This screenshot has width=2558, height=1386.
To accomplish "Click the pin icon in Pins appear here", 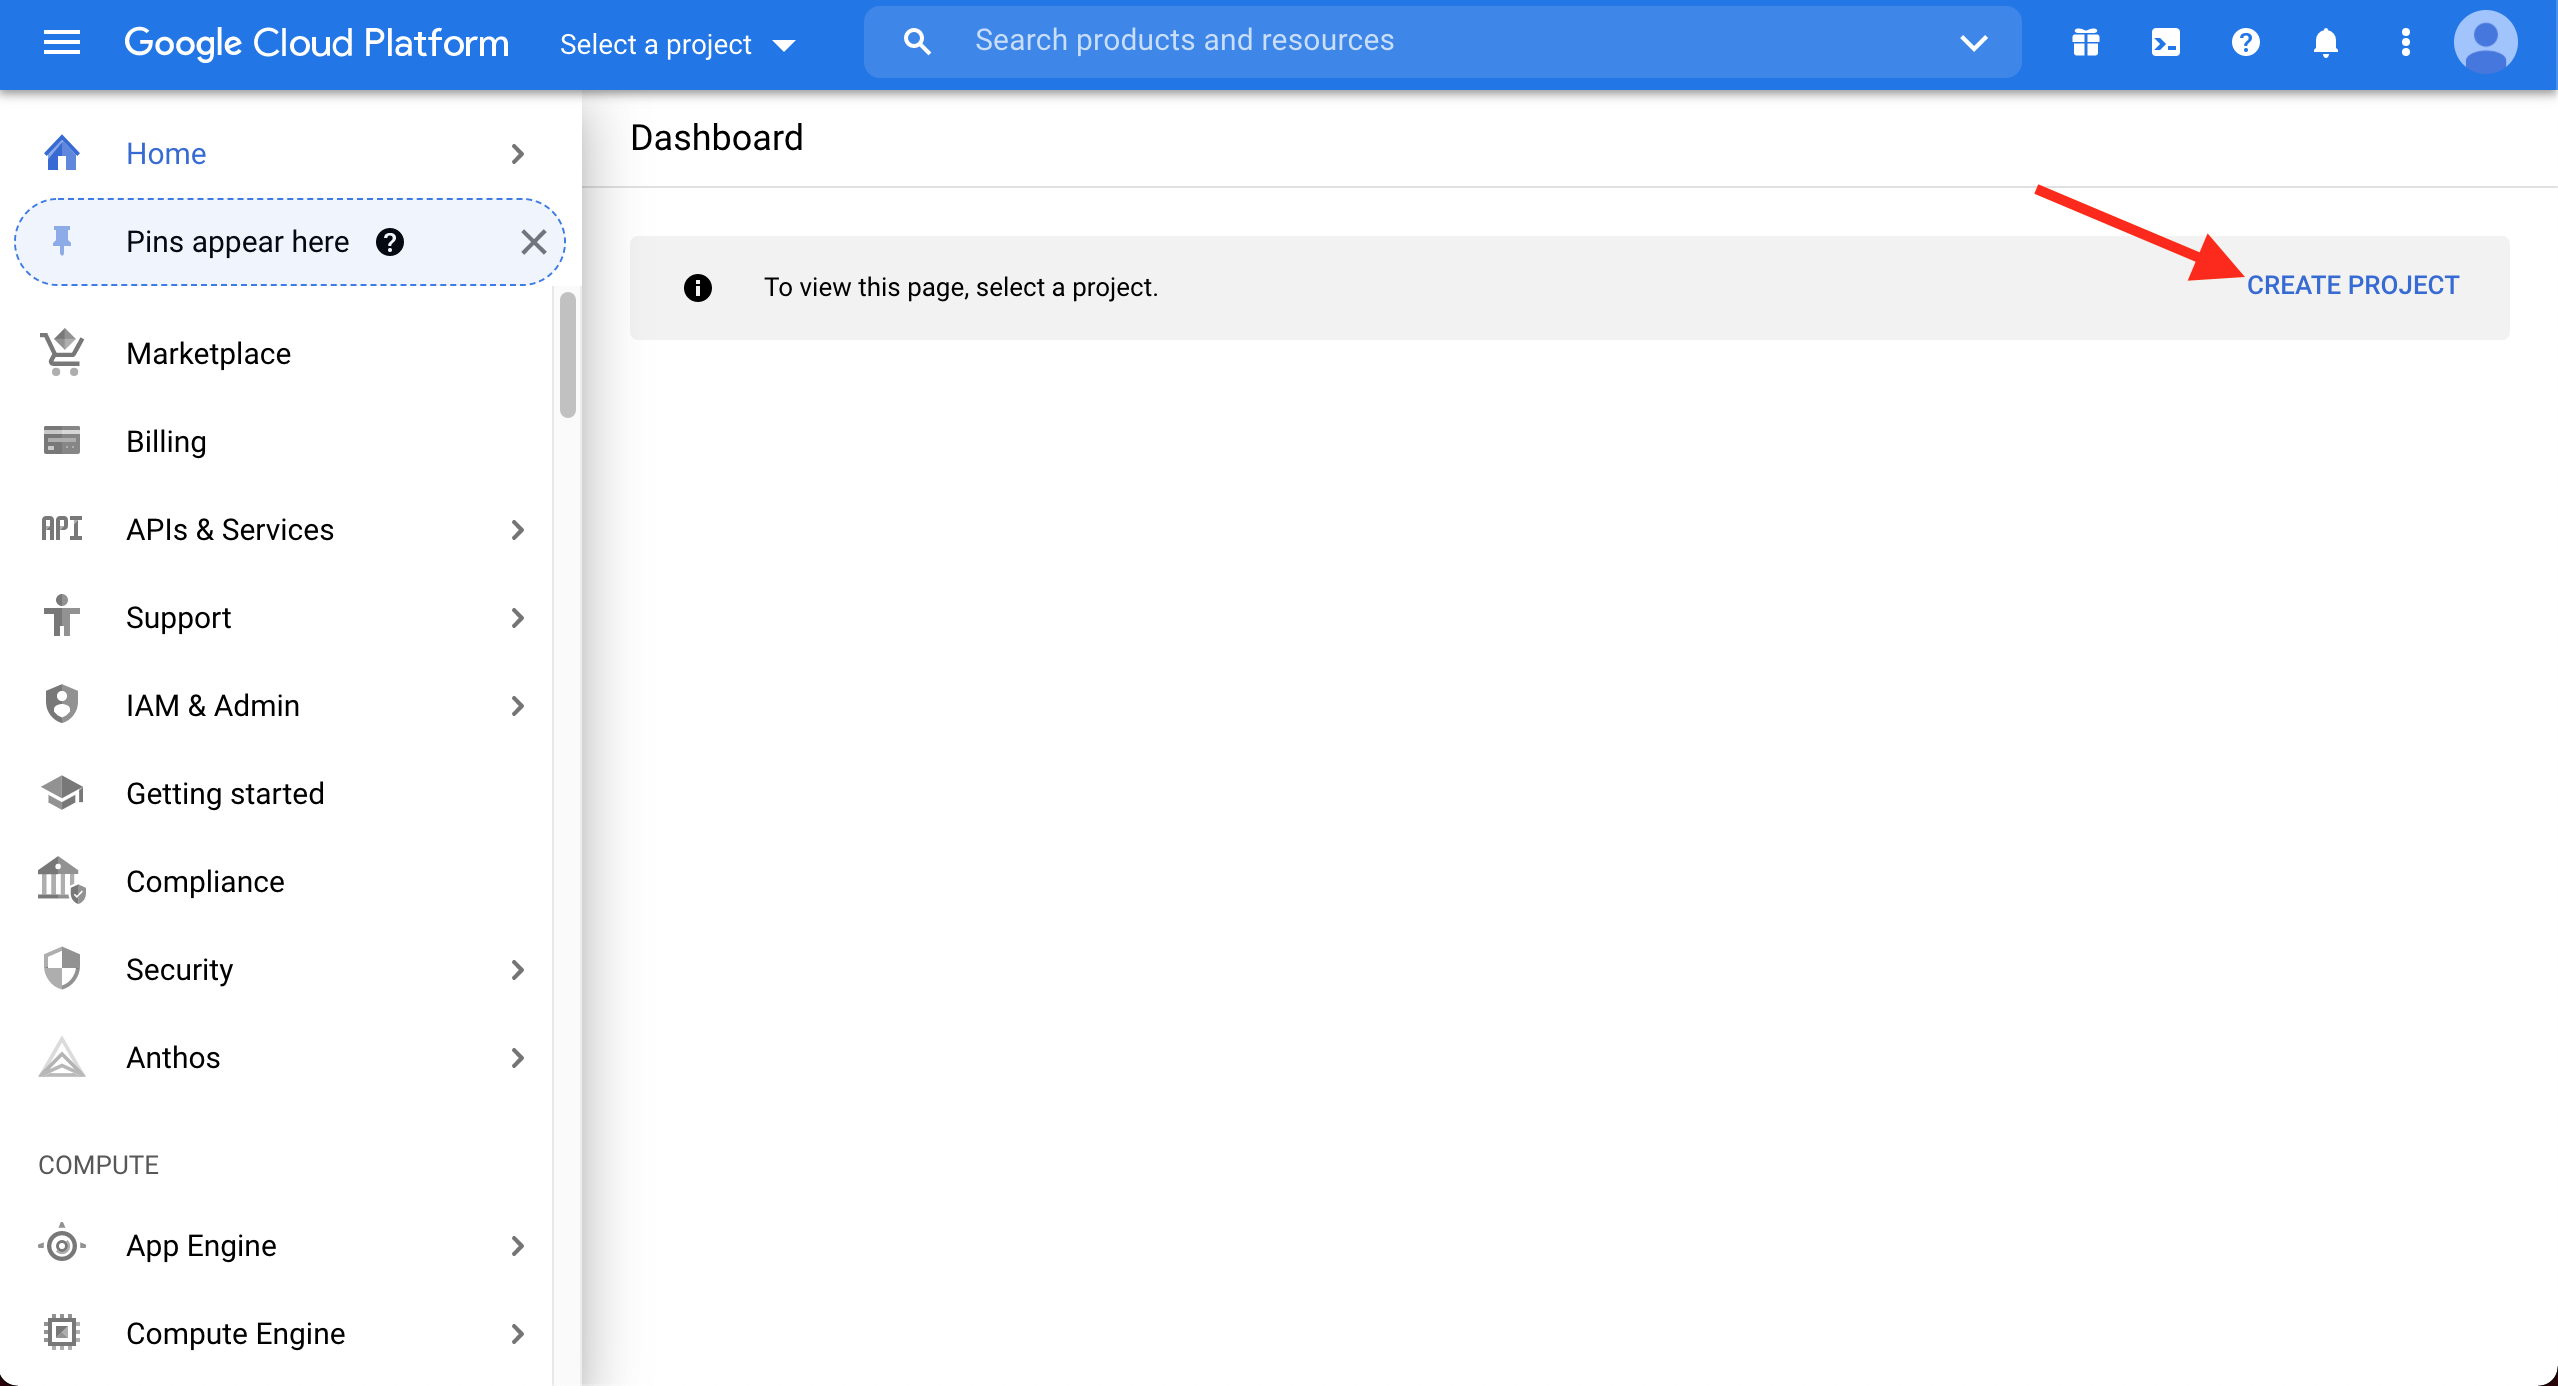I will 62,241.
